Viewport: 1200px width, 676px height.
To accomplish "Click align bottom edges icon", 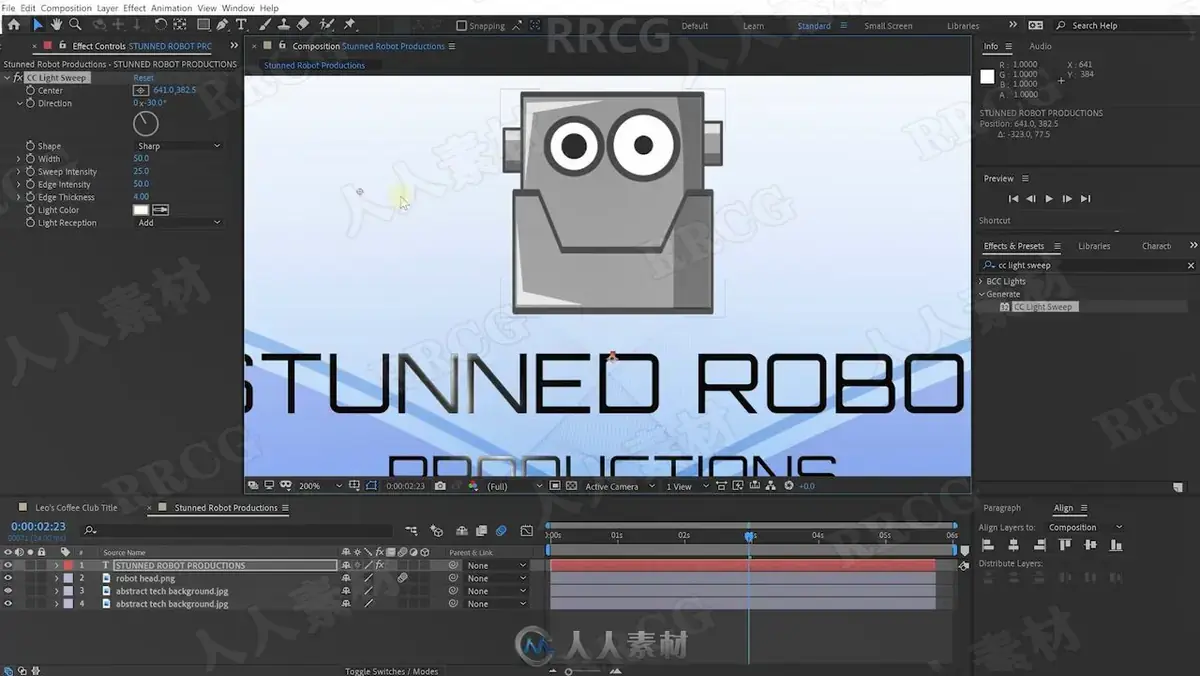I will (1116, 545).
